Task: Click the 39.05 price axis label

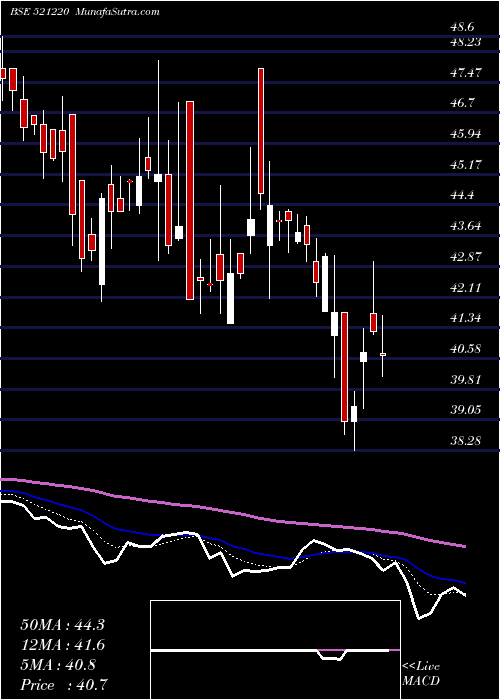Action: click(x=466, y=410)
